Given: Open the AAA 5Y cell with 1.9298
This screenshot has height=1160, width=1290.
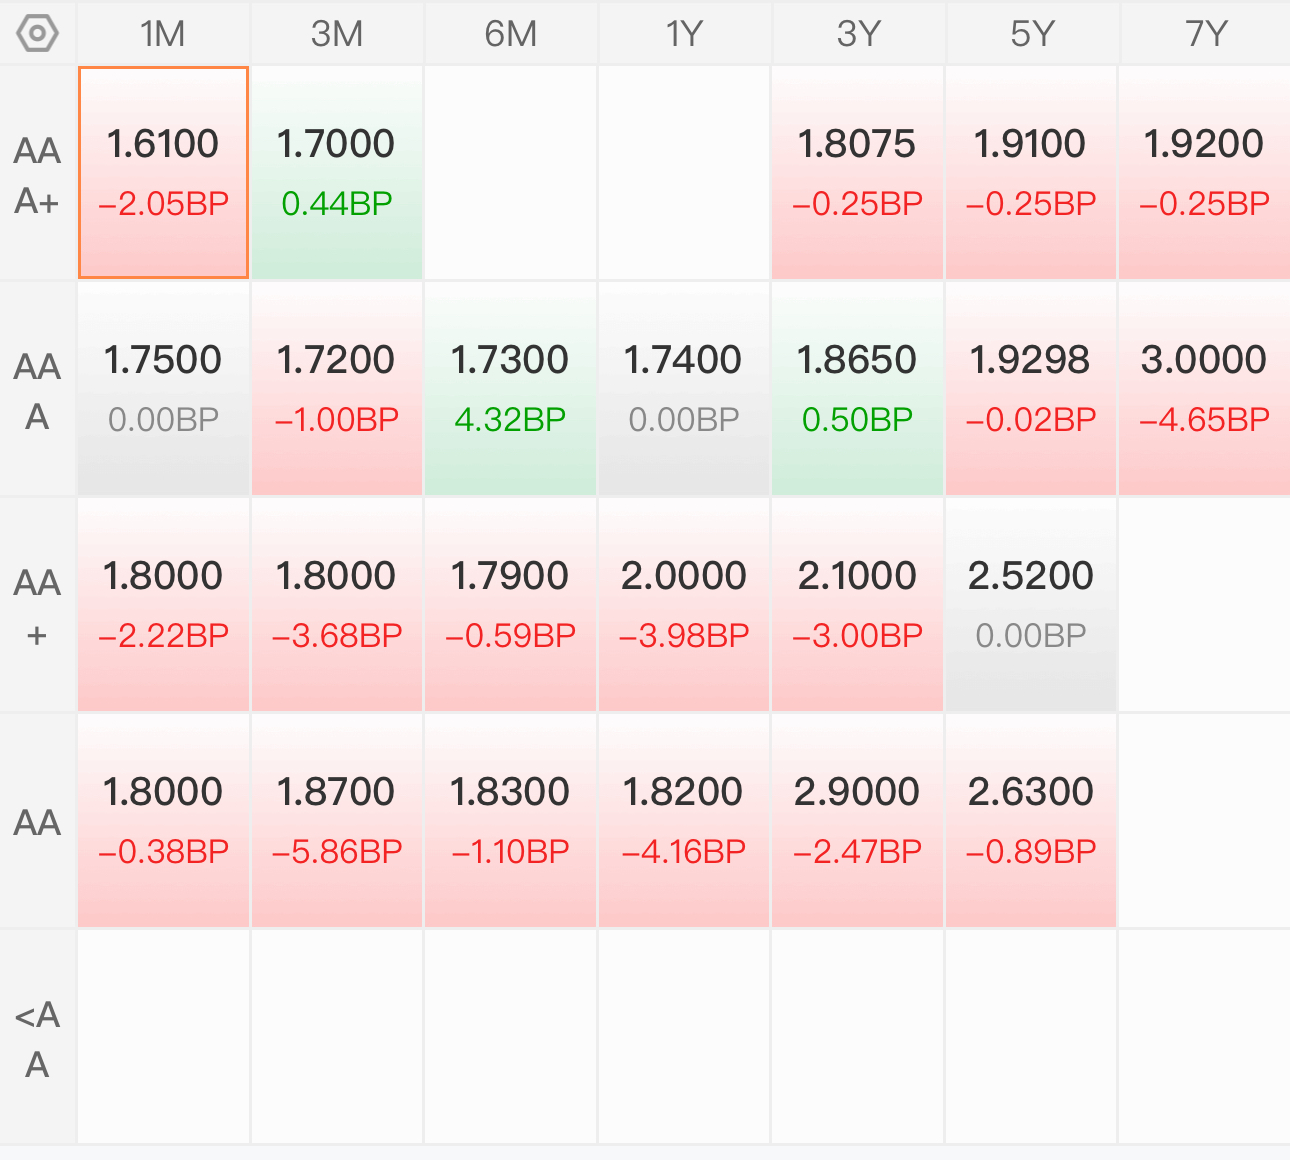Looking at the screenshot, I should point(1031,389).
